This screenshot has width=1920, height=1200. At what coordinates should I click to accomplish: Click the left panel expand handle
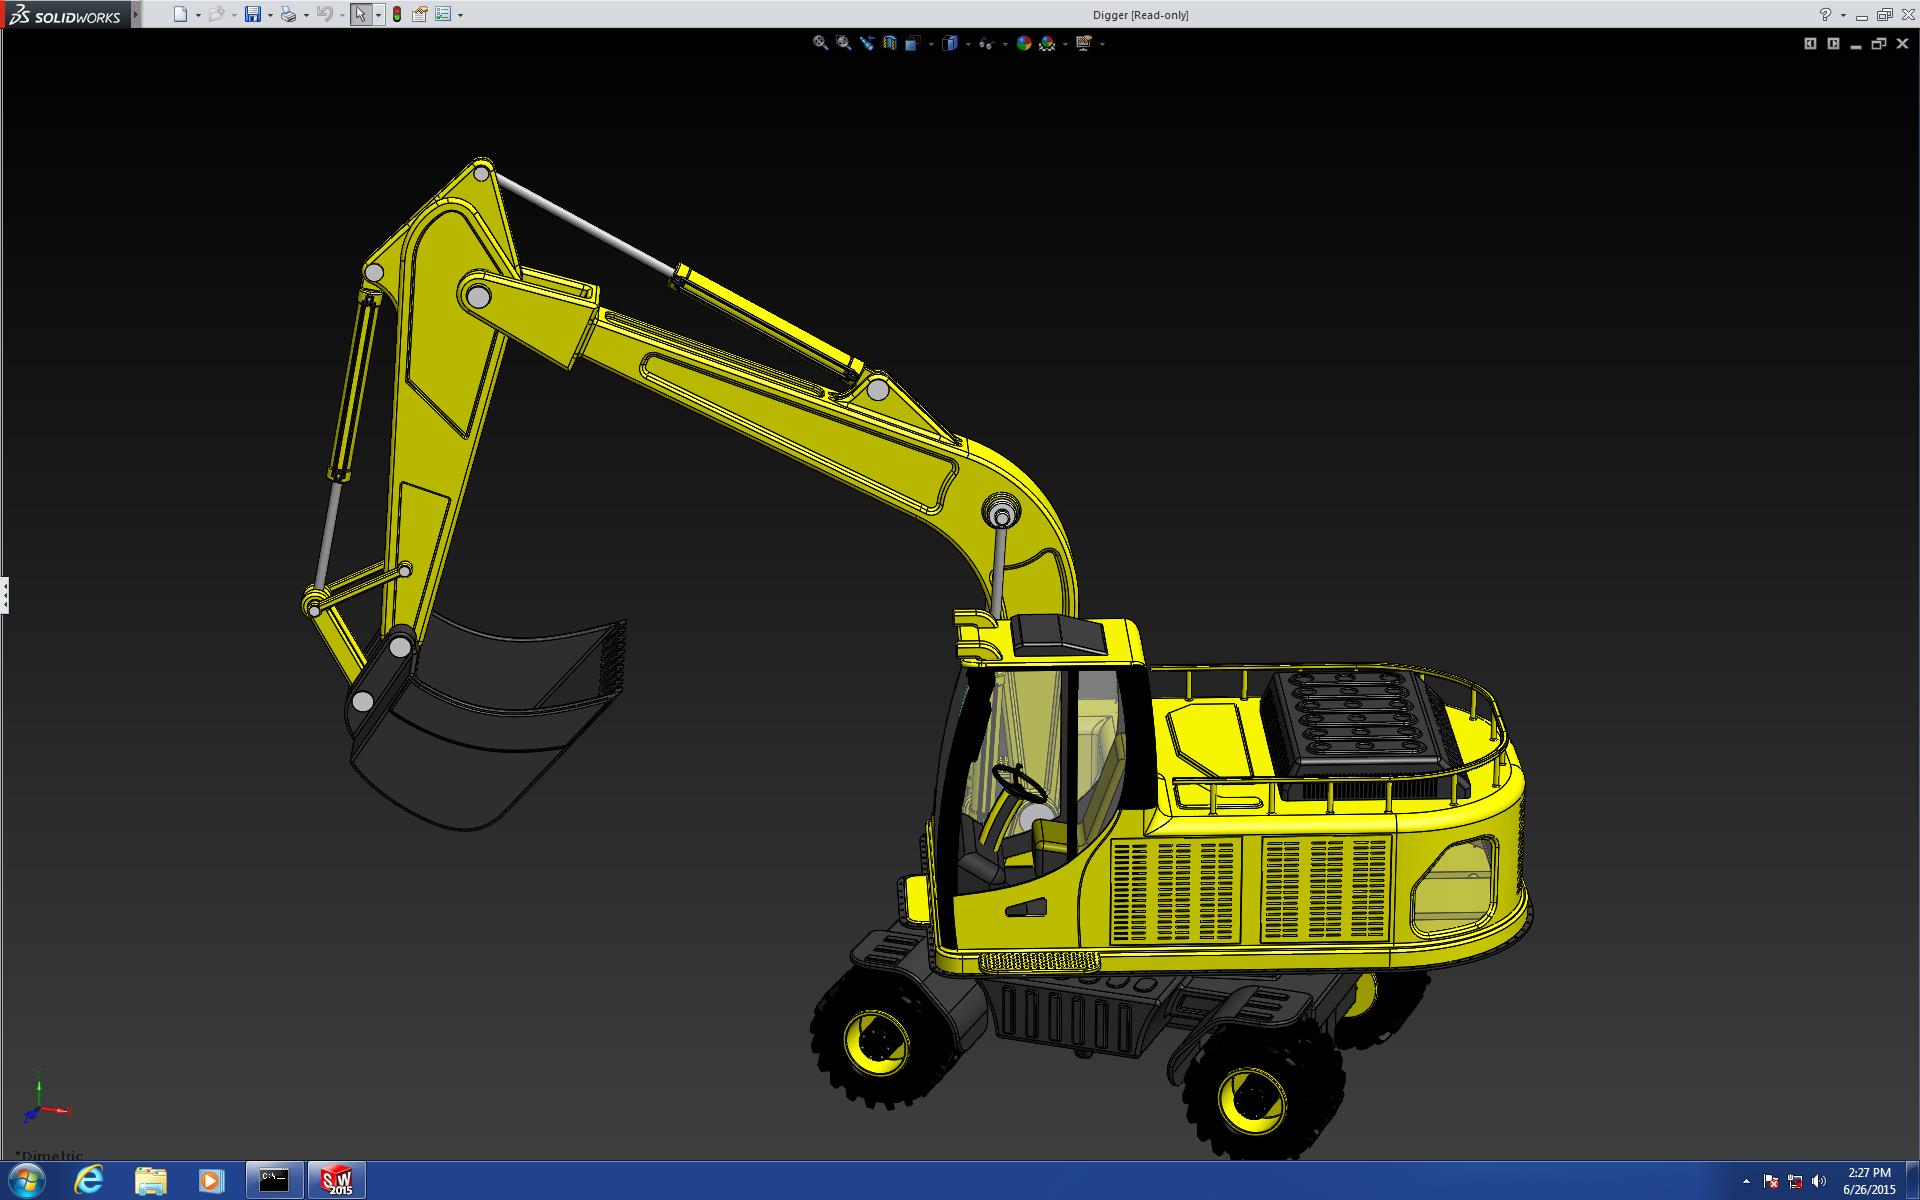click(x=4, y=595)
